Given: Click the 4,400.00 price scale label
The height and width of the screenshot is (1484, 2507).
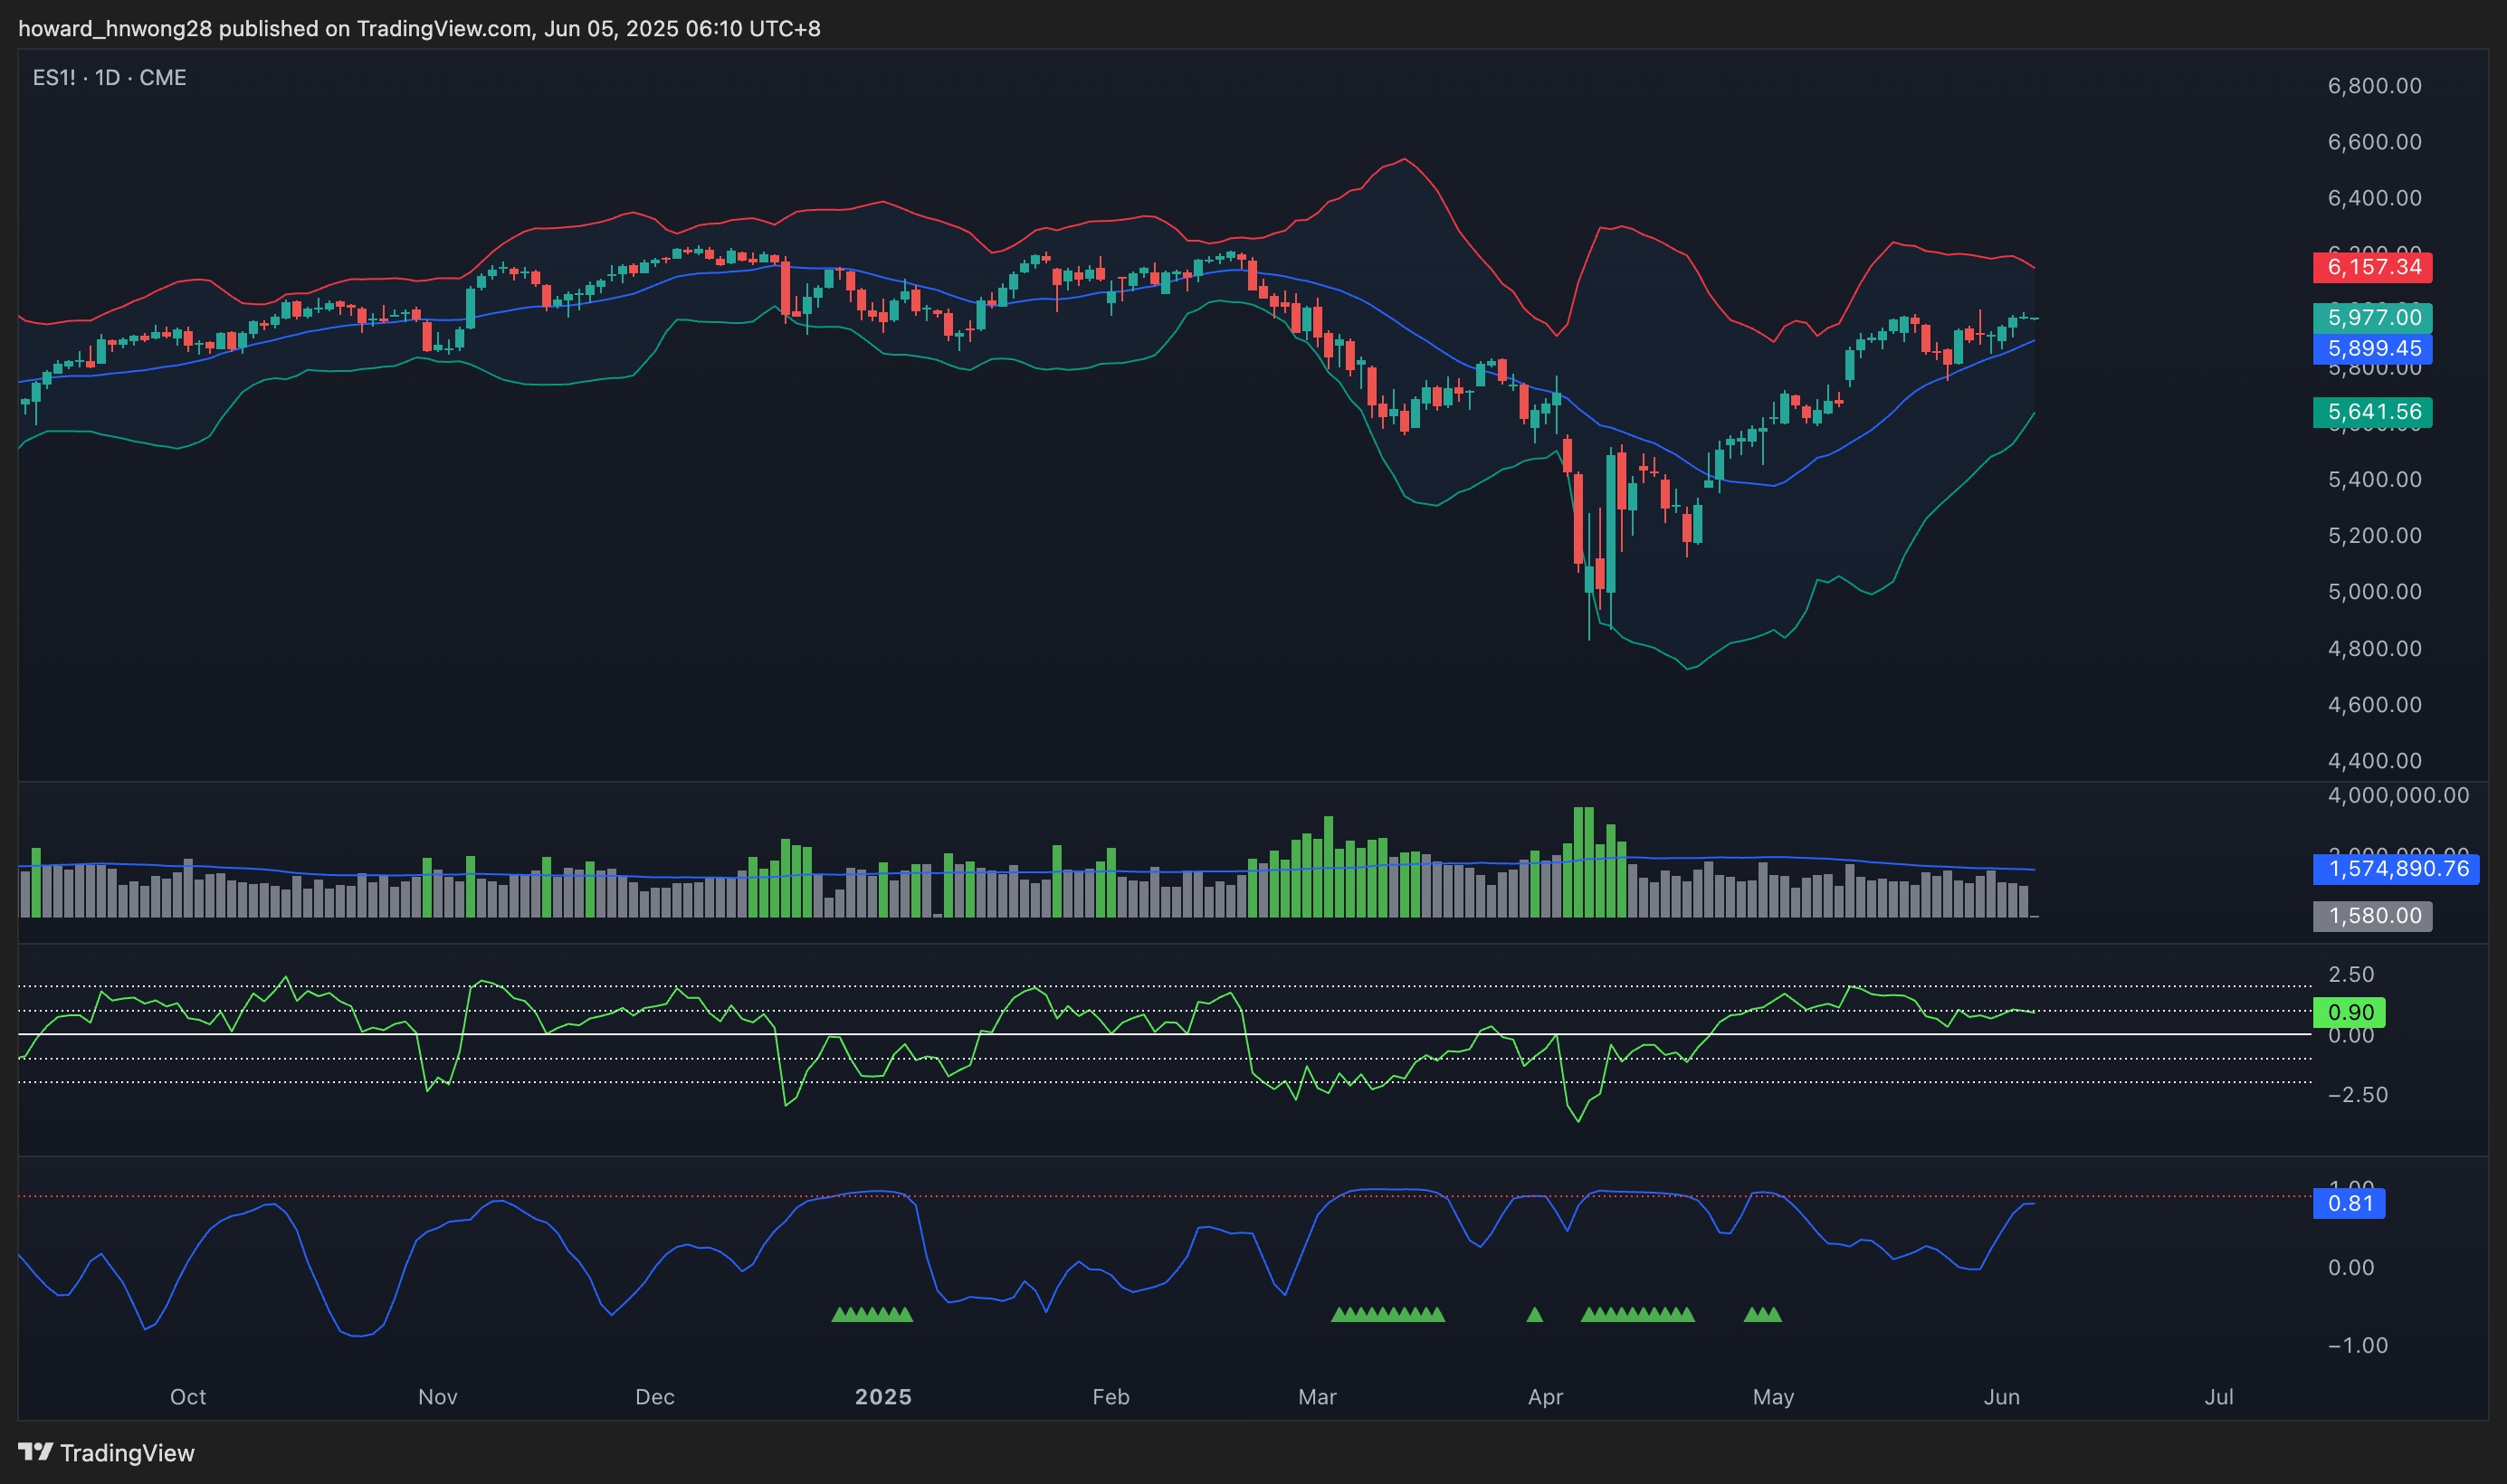Looking at the screenshot, I should tap(2374, 761).
